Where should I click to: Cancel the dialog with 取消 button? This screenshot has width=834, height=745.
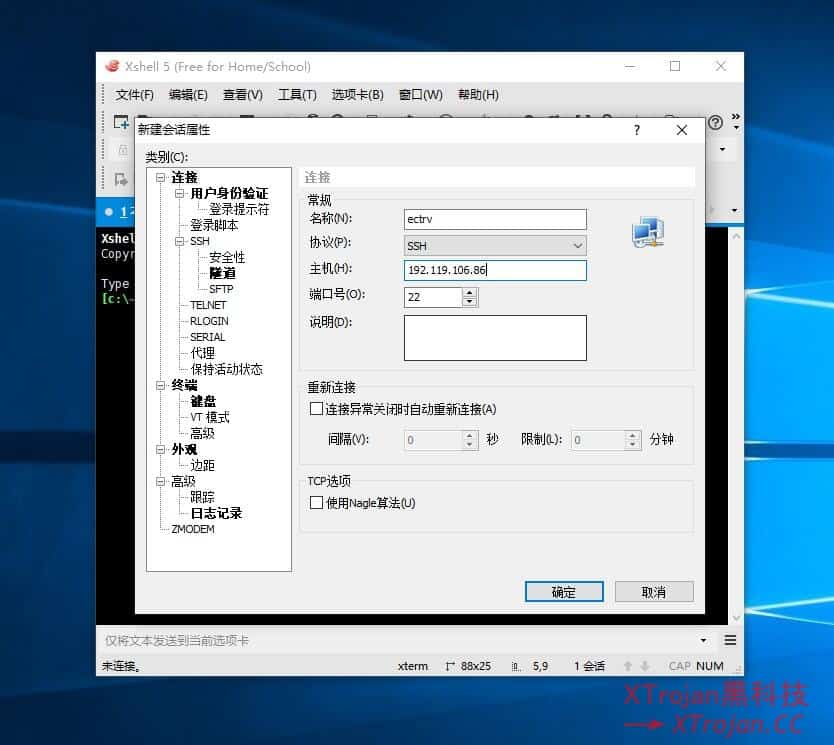(x=654, y=592)
